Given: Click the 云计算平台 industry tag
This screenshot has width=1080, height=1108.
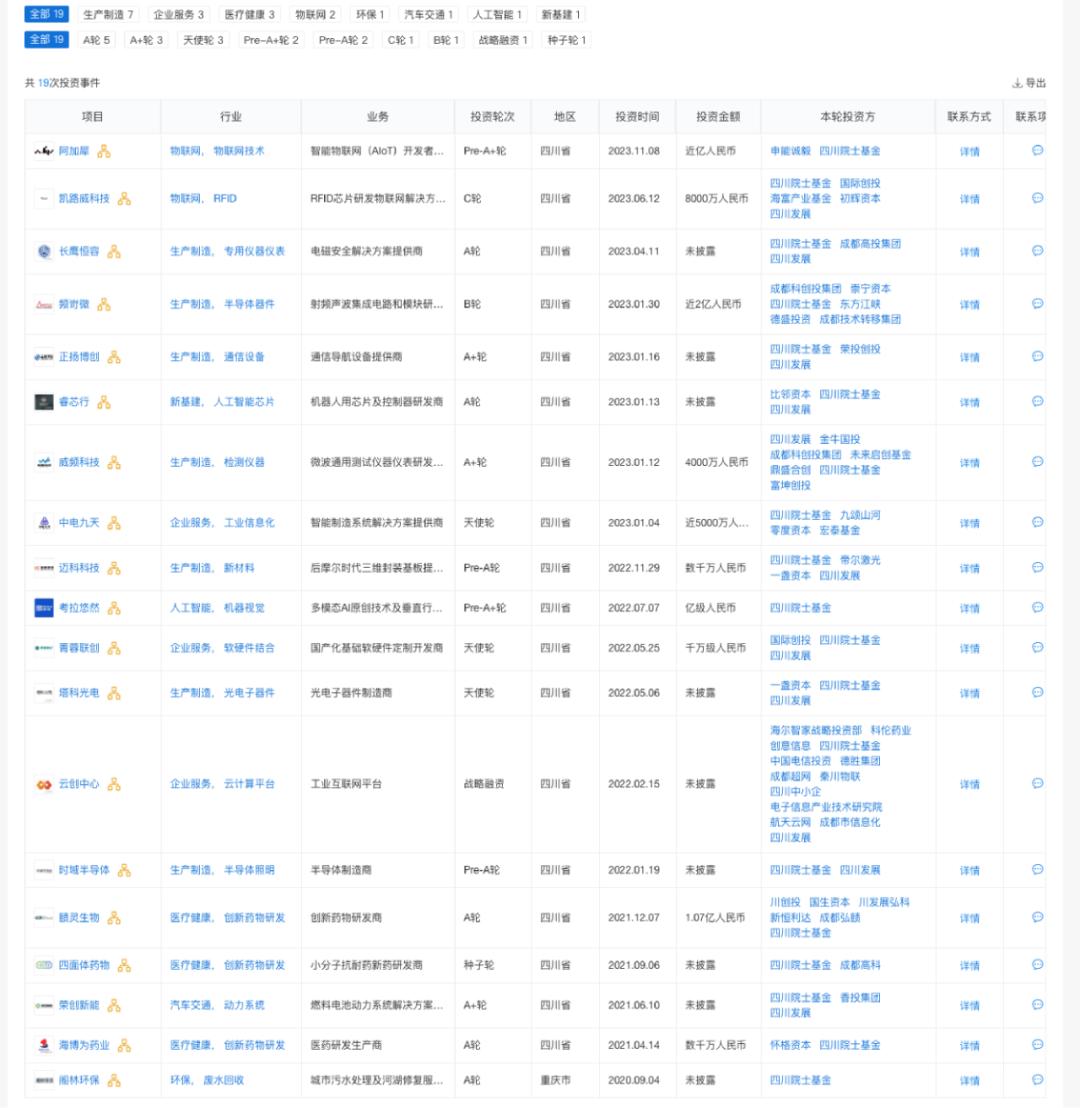Looking at the screenshot, I should point(250,784).
